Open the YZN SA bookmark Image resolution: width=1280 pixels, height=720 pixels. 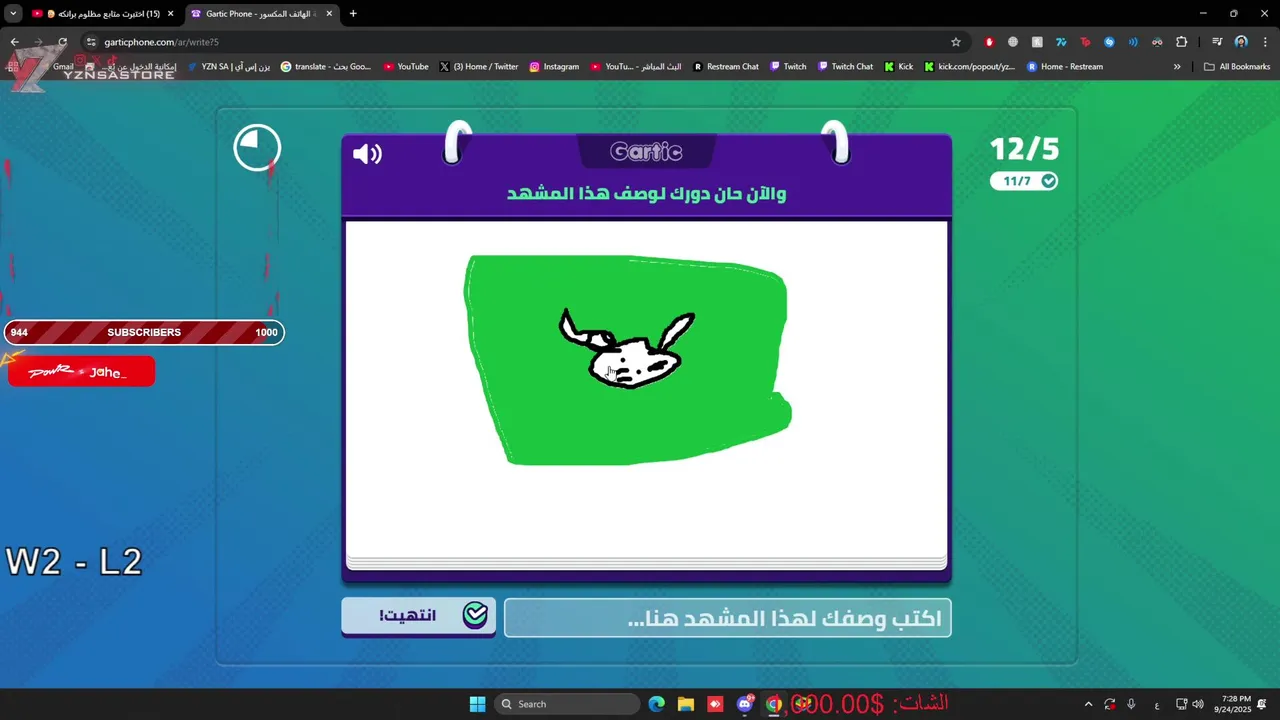229,67
